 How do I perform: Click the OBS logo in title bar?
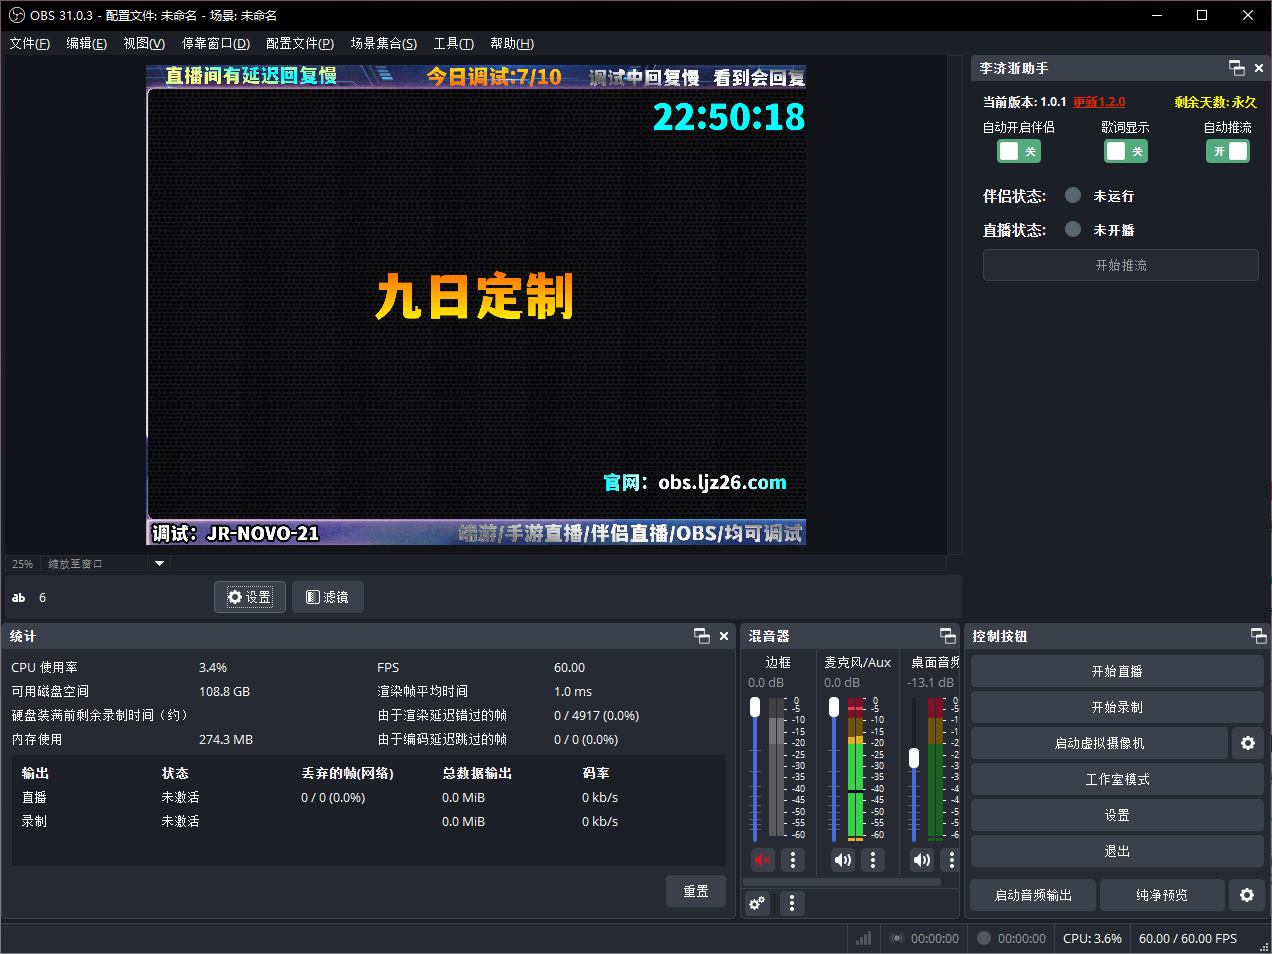(16, 15)
